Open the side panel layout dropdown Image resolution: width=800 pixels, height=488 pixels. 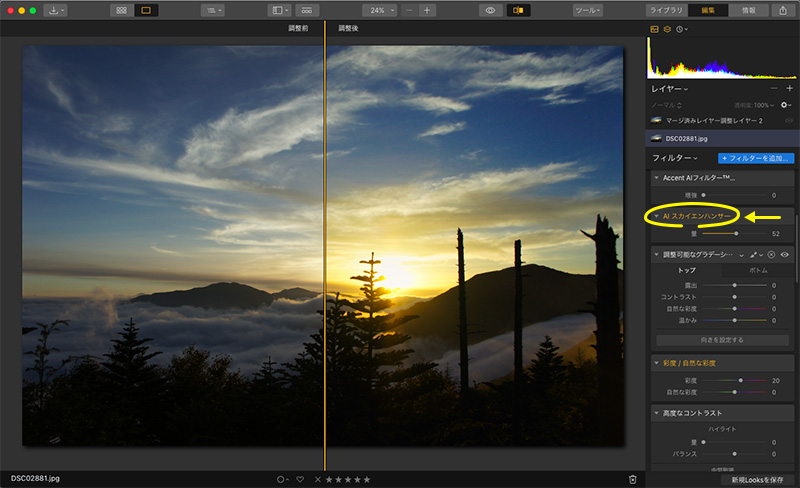click(x=280, y=10)
